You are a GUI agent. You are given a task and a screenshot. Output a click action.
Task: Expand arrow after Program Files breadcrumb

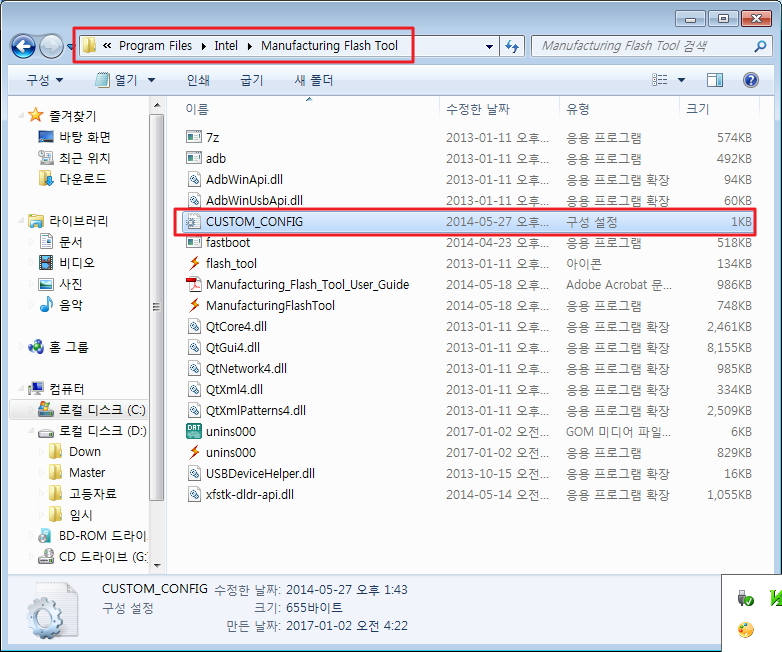[203, 46]
